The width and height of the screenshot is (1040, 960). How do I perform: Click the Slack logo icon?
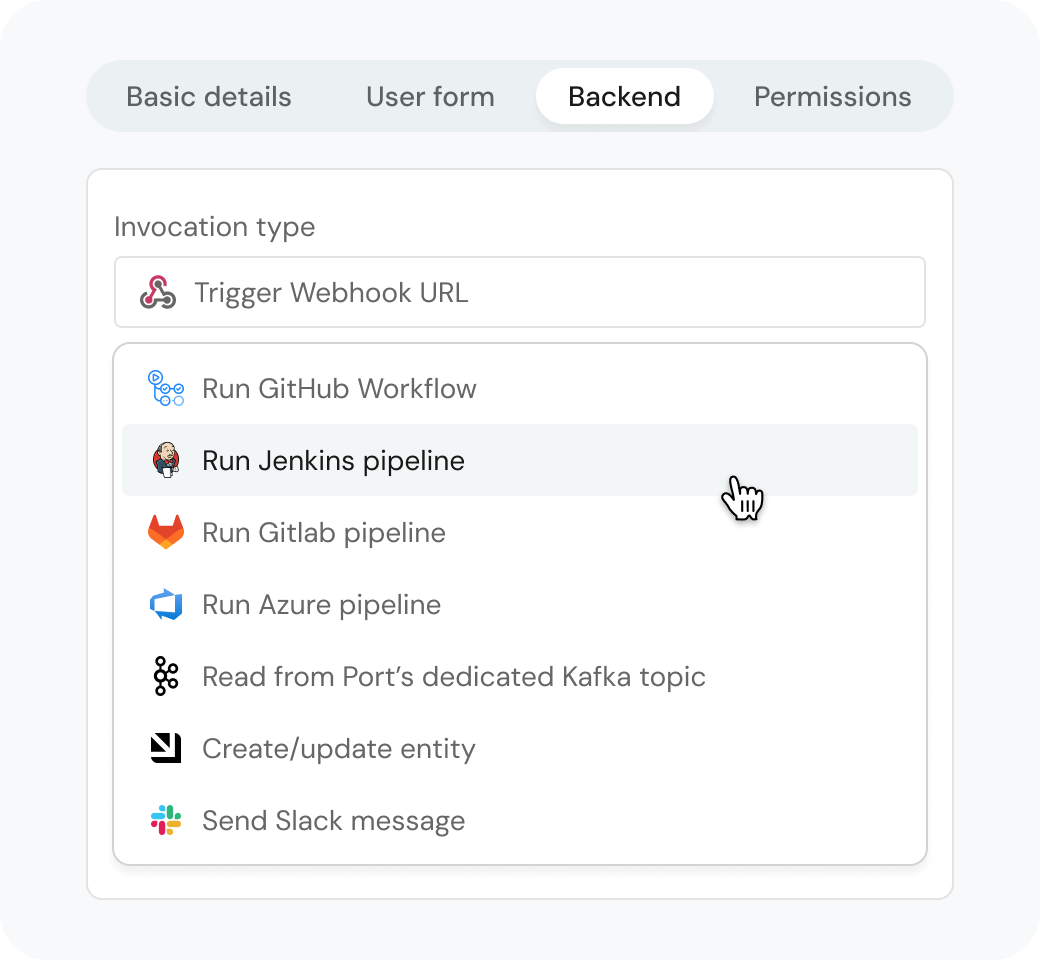point(166,821)
